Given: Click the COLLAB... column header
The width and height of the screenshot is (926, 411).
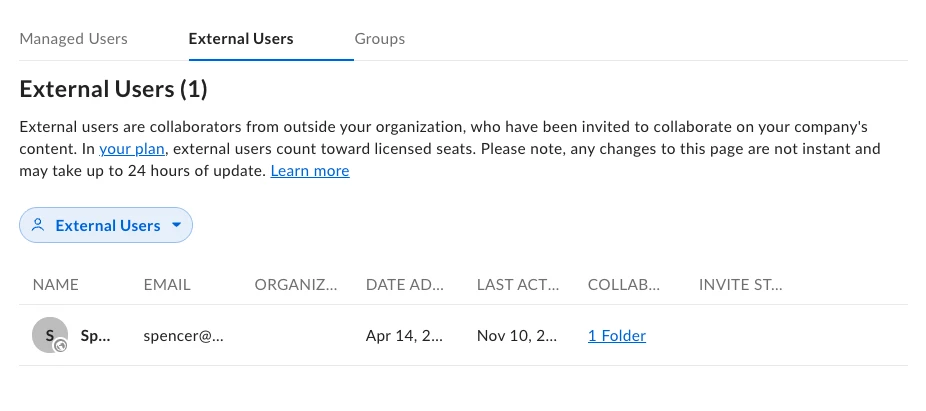Looking at the screenshot, I should click(x=624, y=285).
